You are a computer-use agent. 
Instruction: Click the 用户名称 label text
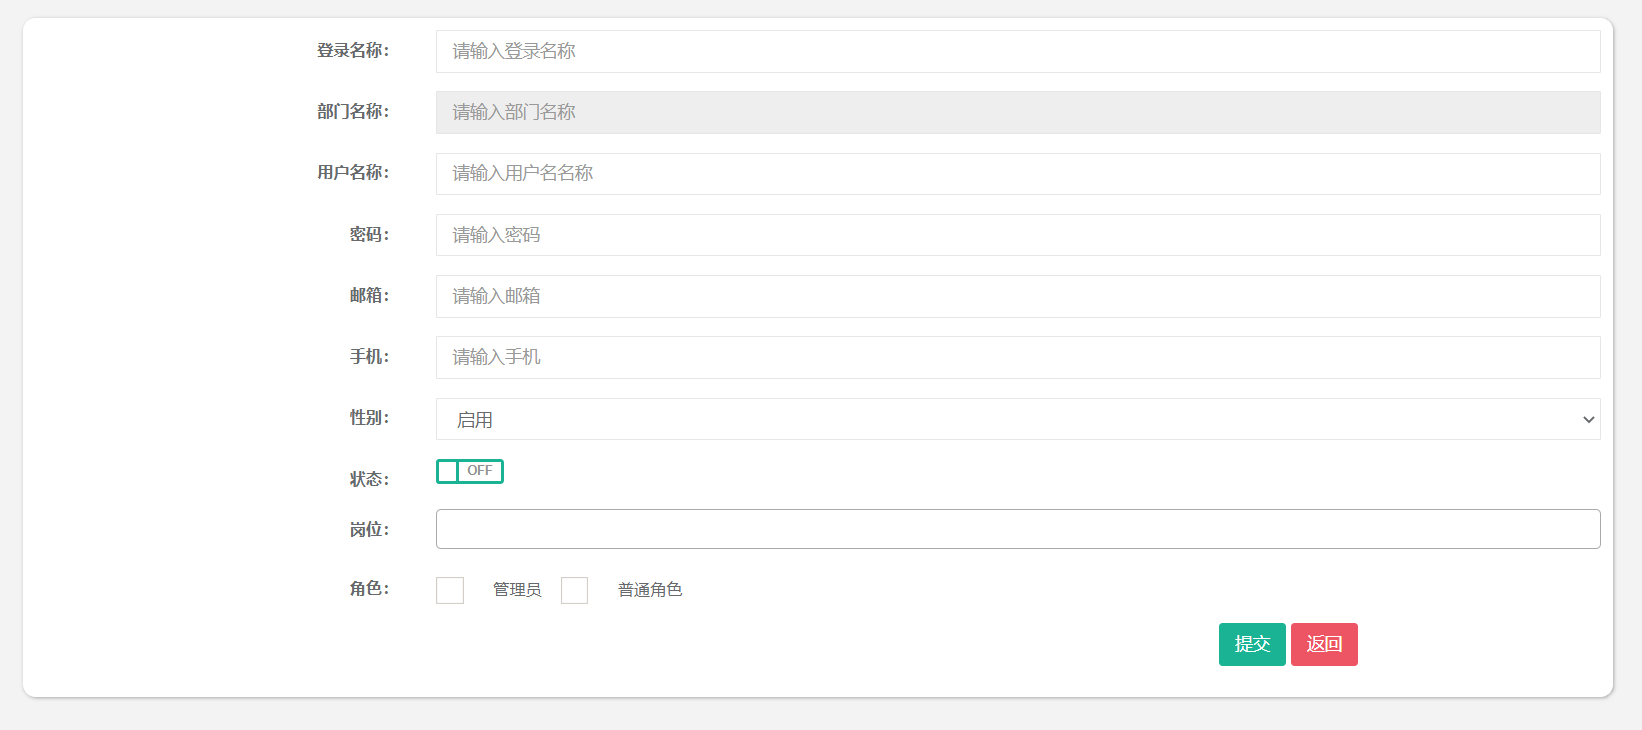tap(353, 172)
